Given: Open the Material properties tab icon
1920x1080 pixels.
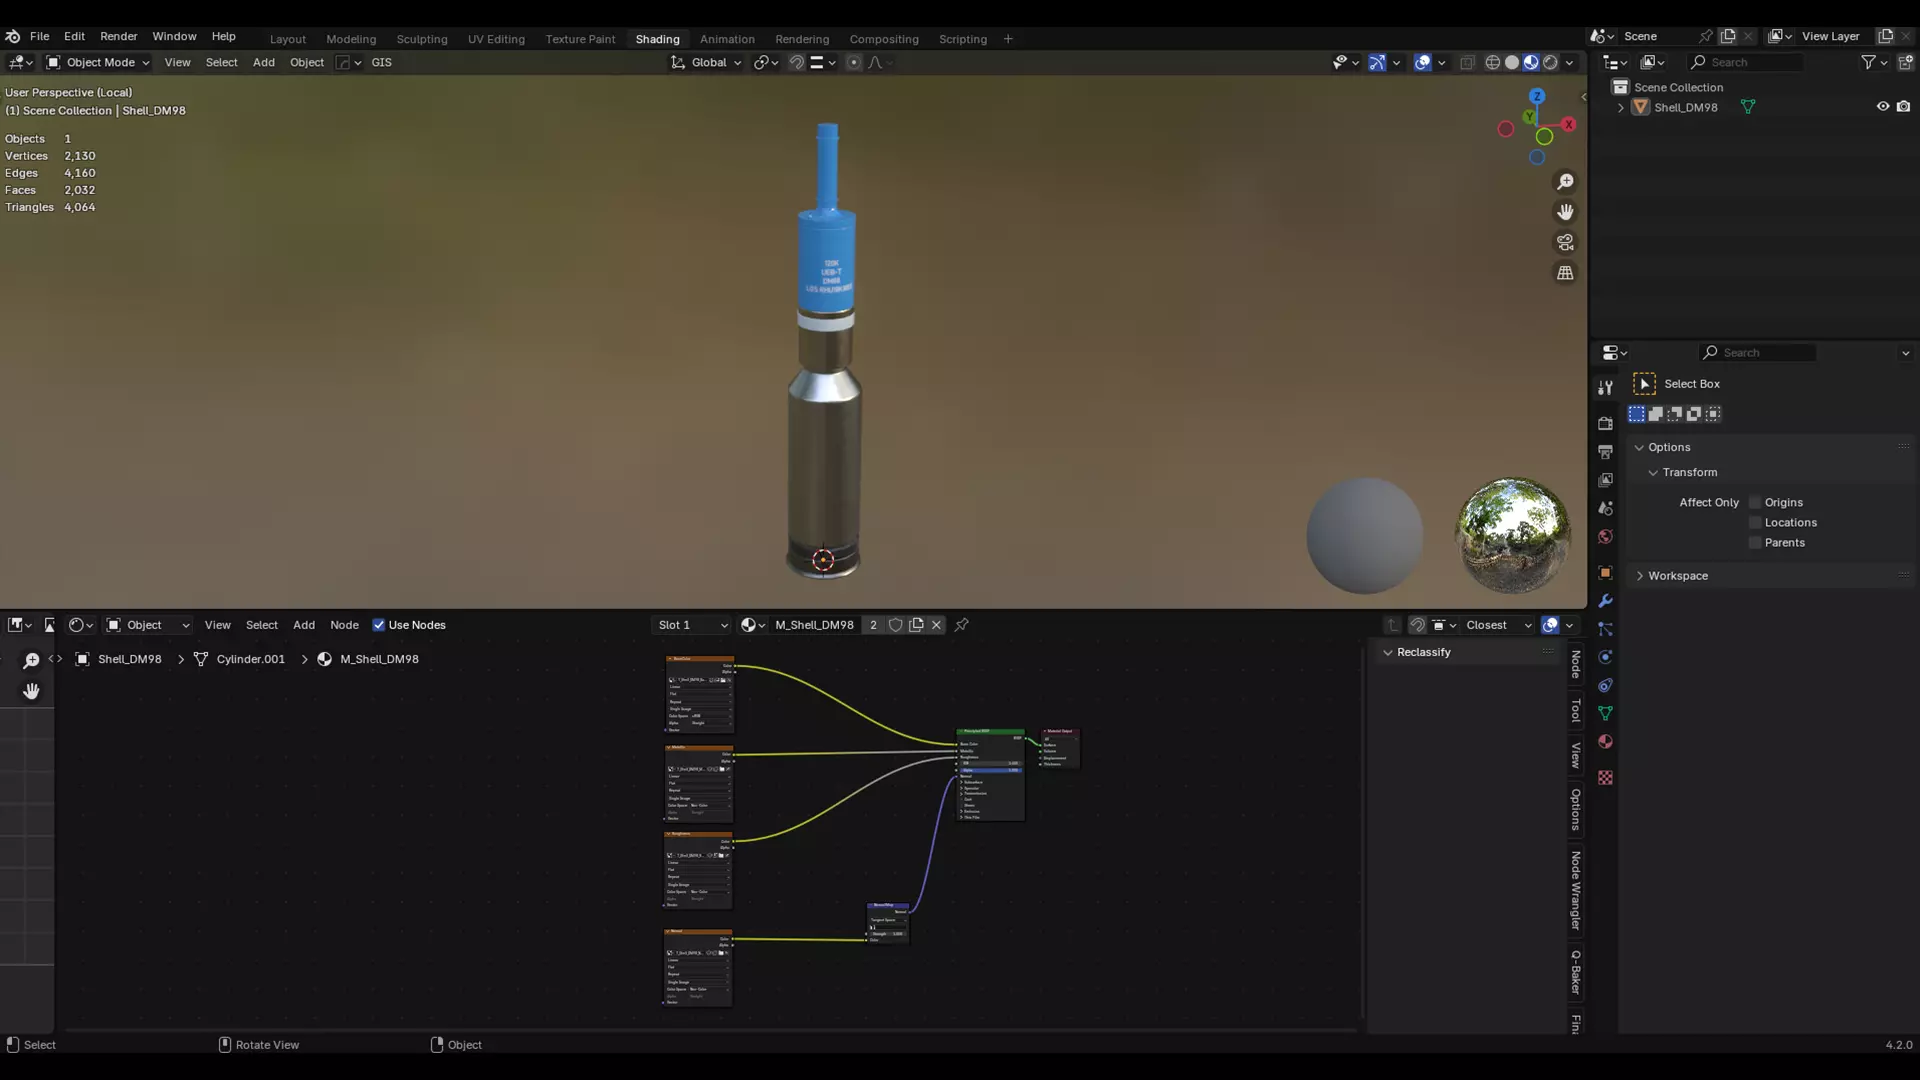Looking at the screenshot, I should [1605, 742].
